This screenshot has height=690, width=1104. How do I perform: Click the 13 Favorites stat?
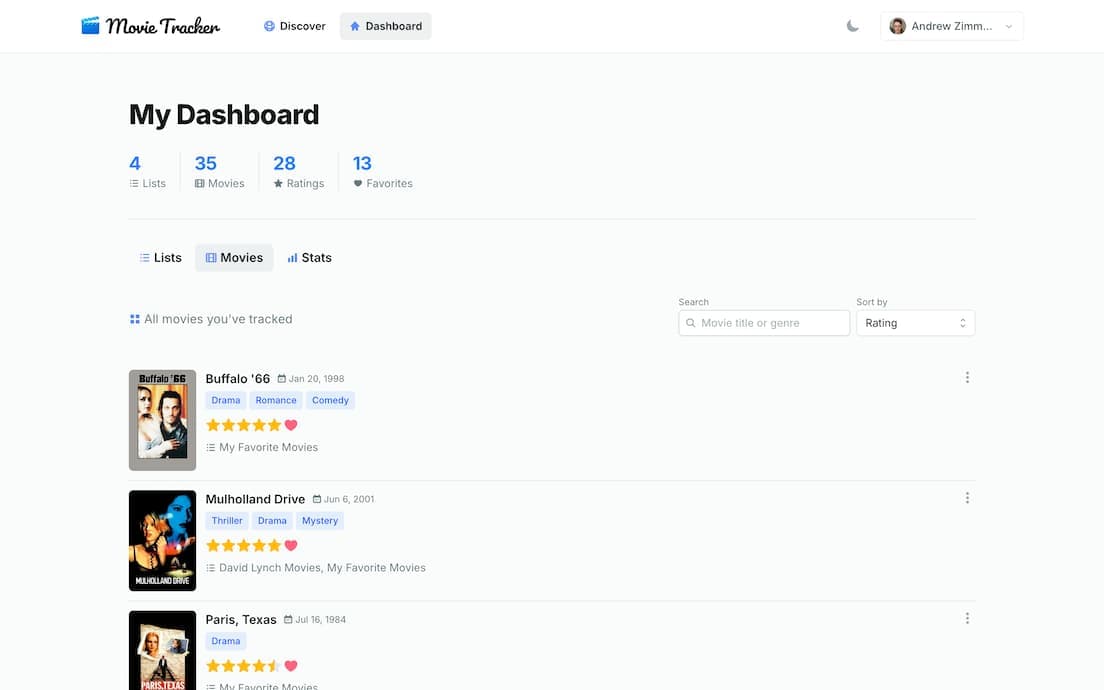pyautogui.click(x=382, y=172)
